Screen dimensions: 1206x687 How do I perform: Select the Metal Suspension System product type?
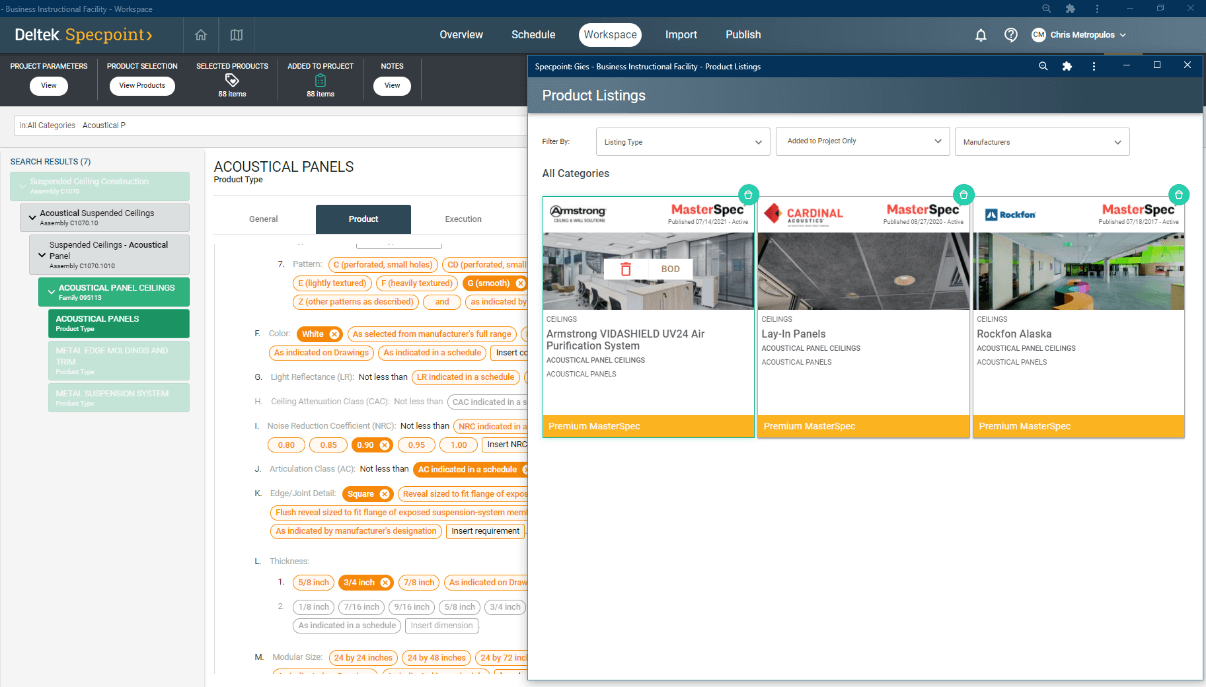point(118,397)
